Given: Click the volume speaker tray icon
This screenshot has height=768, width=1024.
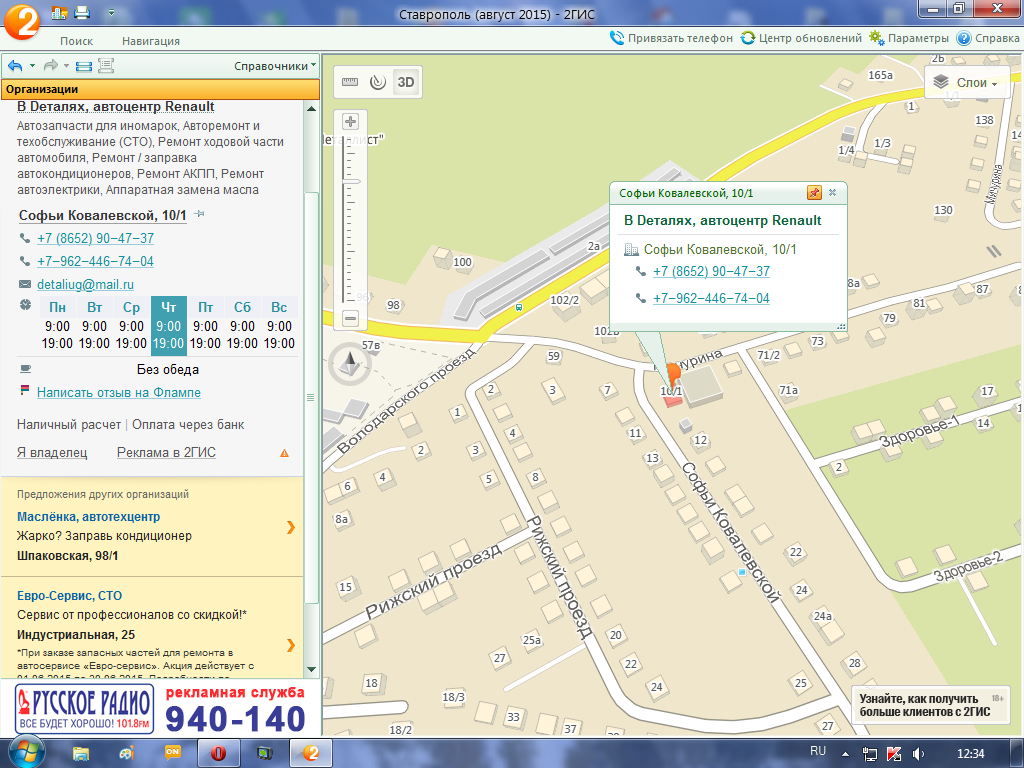Looking at the screenshot, I should [x=918, y=754].
